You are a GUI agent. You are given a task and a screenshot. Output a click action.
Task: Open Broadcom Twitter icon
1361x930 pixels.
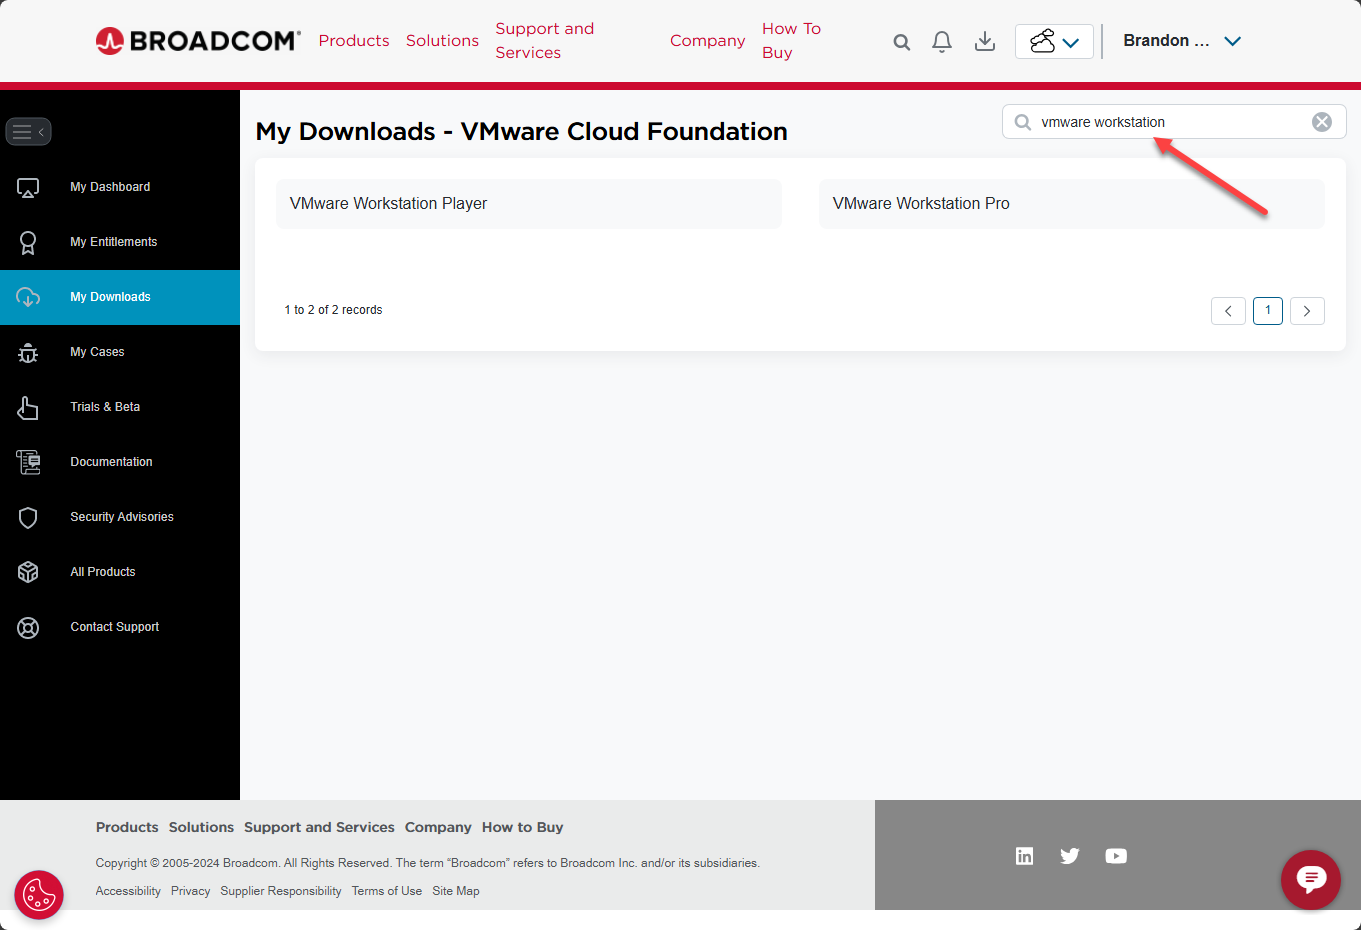pos(1070,856)
